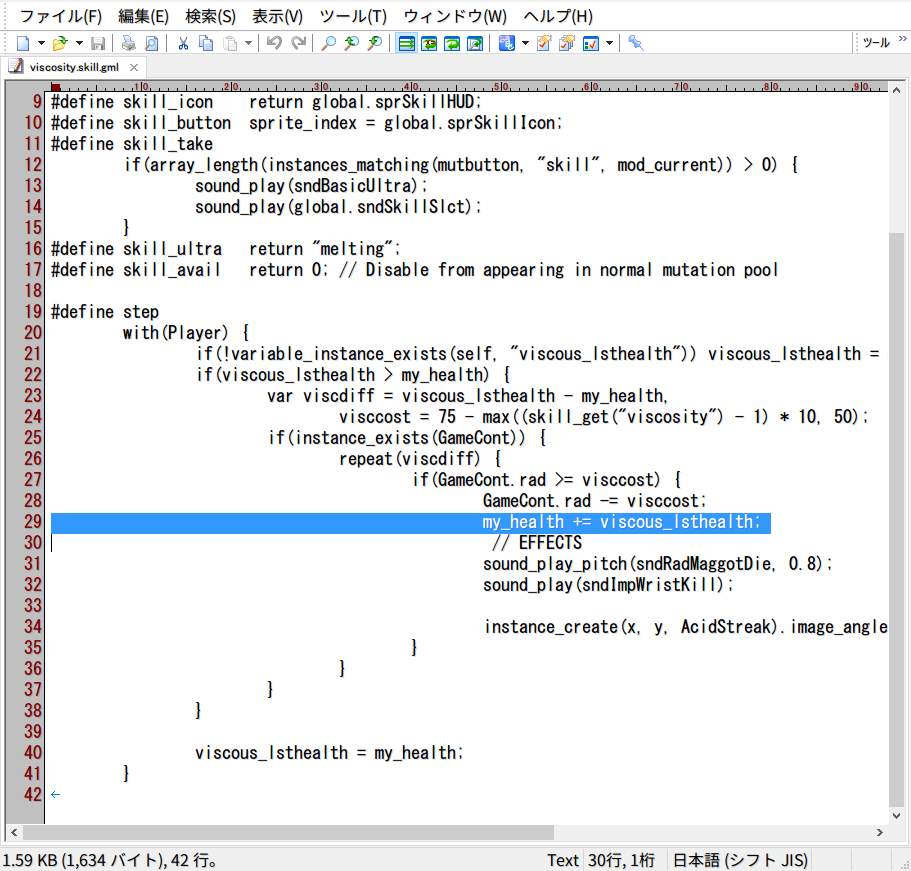The width and height of the screenshot is (911, 871).
Task: Click the Text configuration label in the status bar
Action: click(x=563, y=860)
